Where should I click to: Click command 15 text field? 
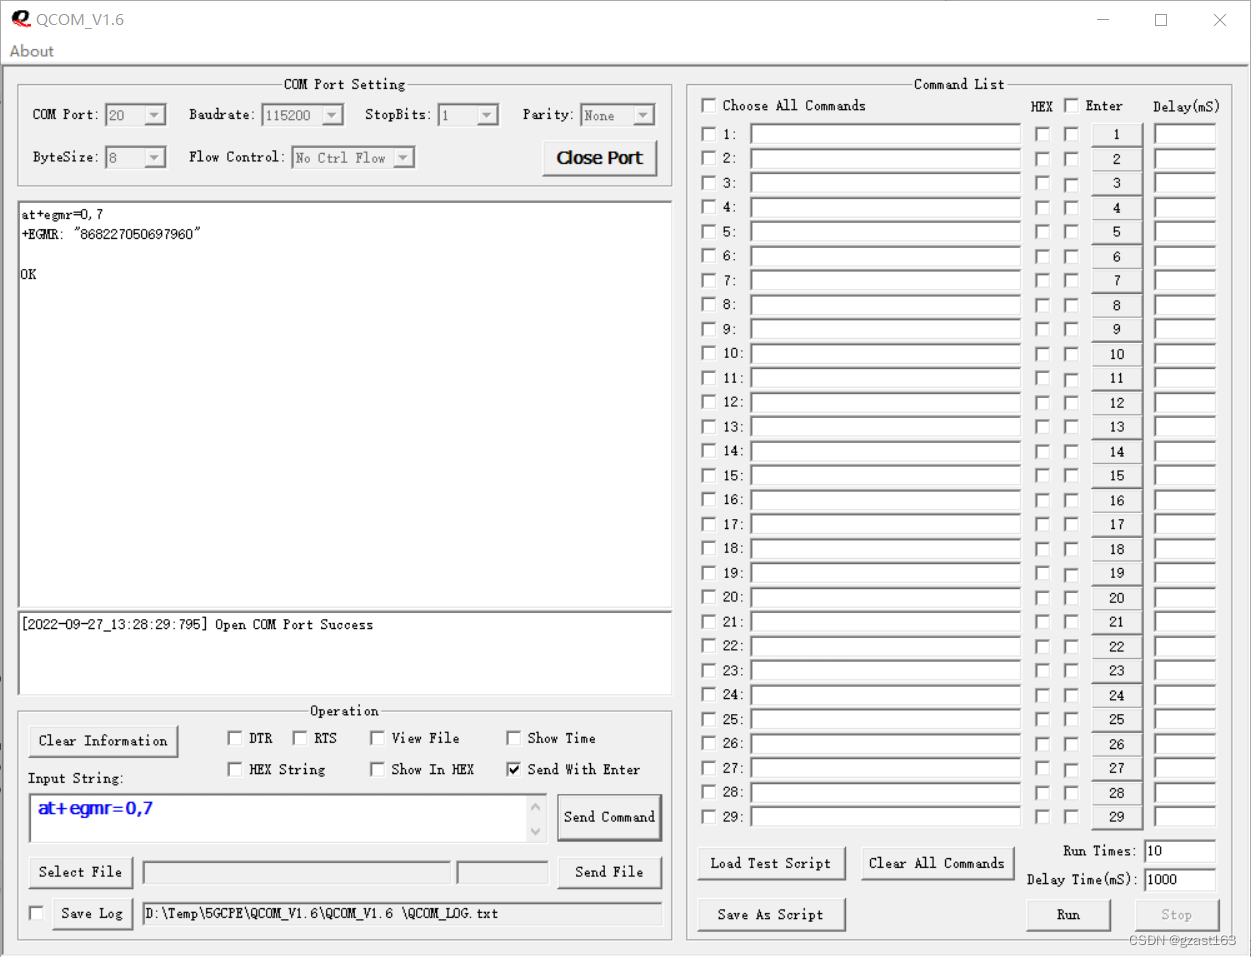pos(886,476)
